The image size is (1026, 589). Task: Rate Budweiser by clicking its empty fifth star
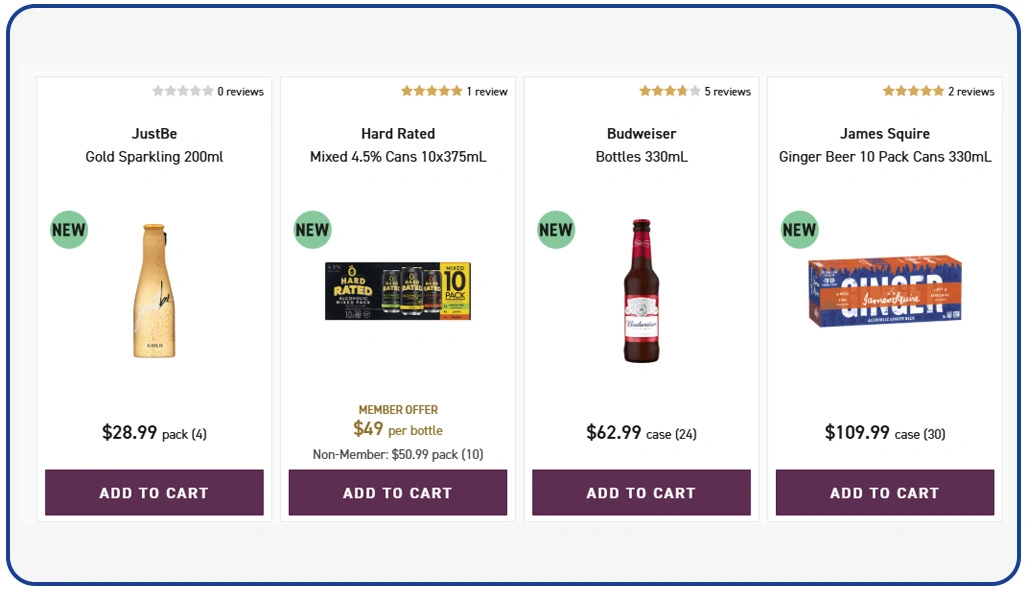(695, 91)
